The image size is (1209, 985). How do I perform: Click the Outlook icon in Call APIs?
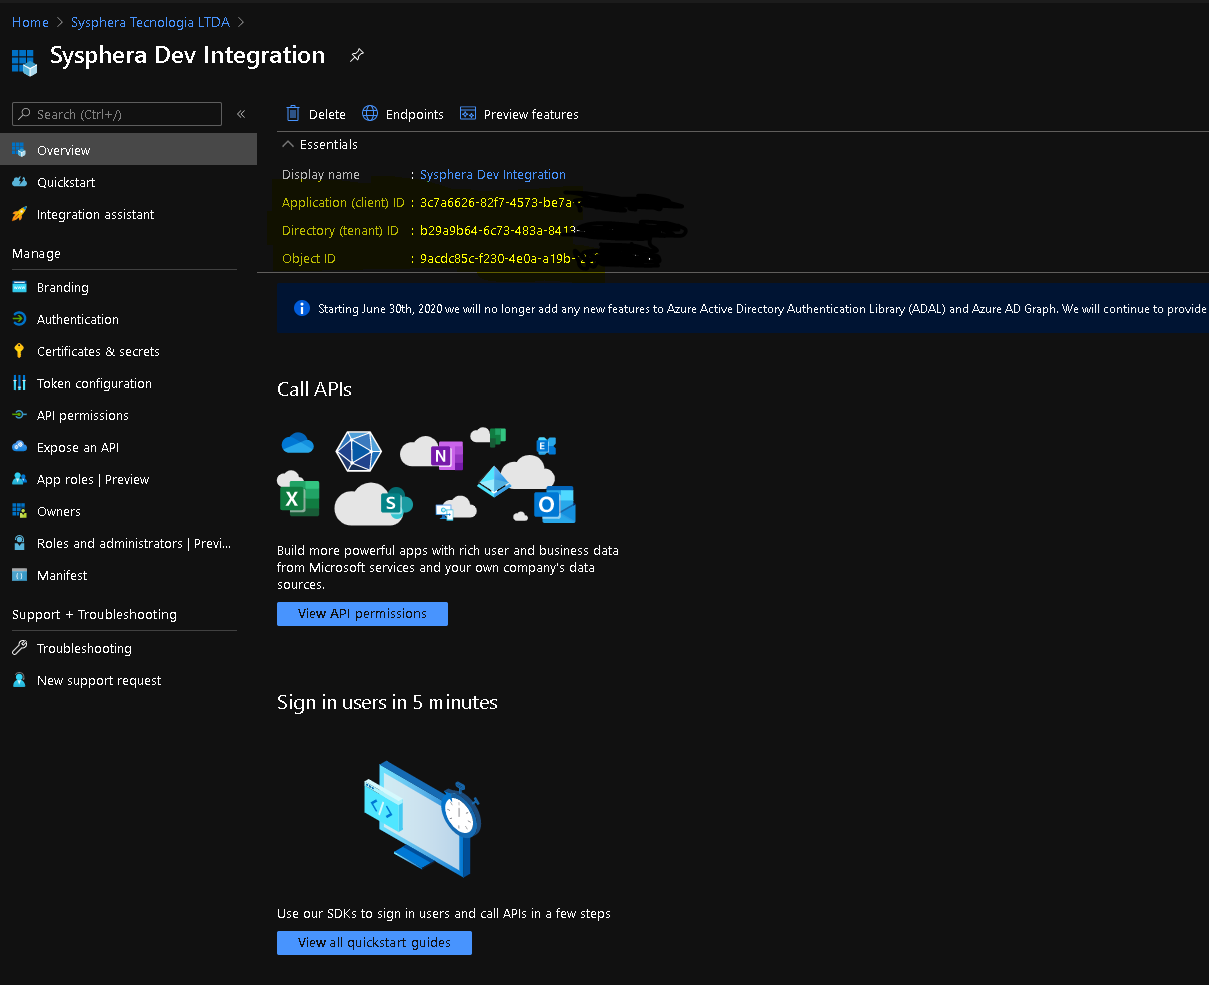pyautogui.click(x=554, y=504)
